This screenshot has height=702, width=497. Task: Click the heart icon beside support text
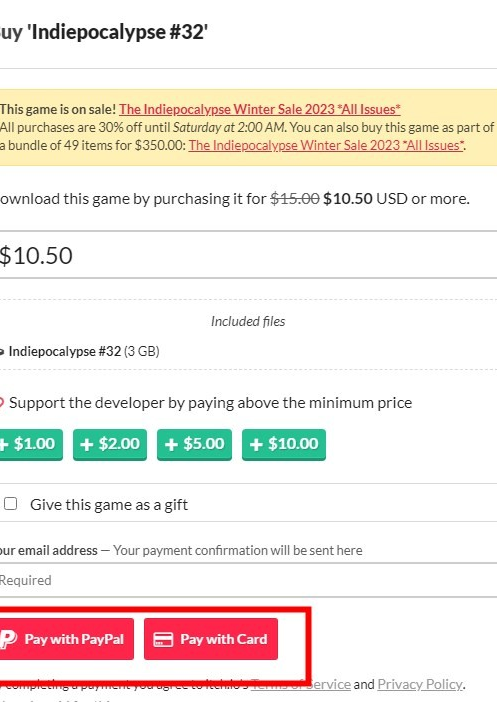(2, 402)
